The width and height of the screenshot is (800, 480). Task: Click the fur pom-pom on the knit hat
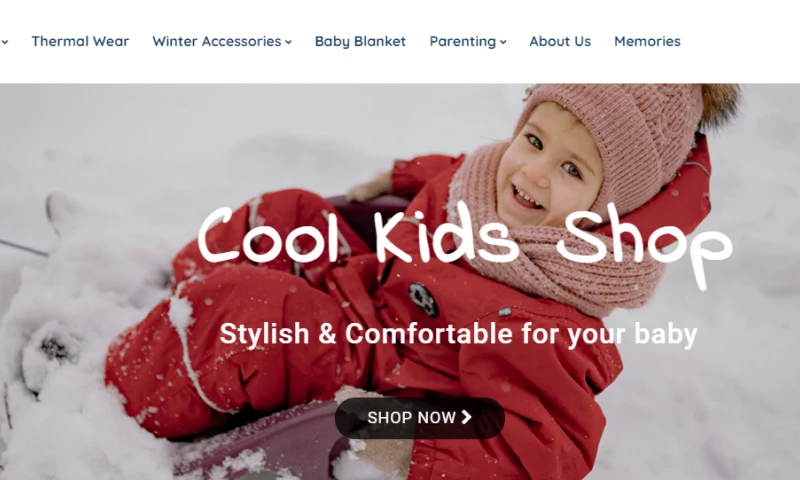click(x=719, y=105)
